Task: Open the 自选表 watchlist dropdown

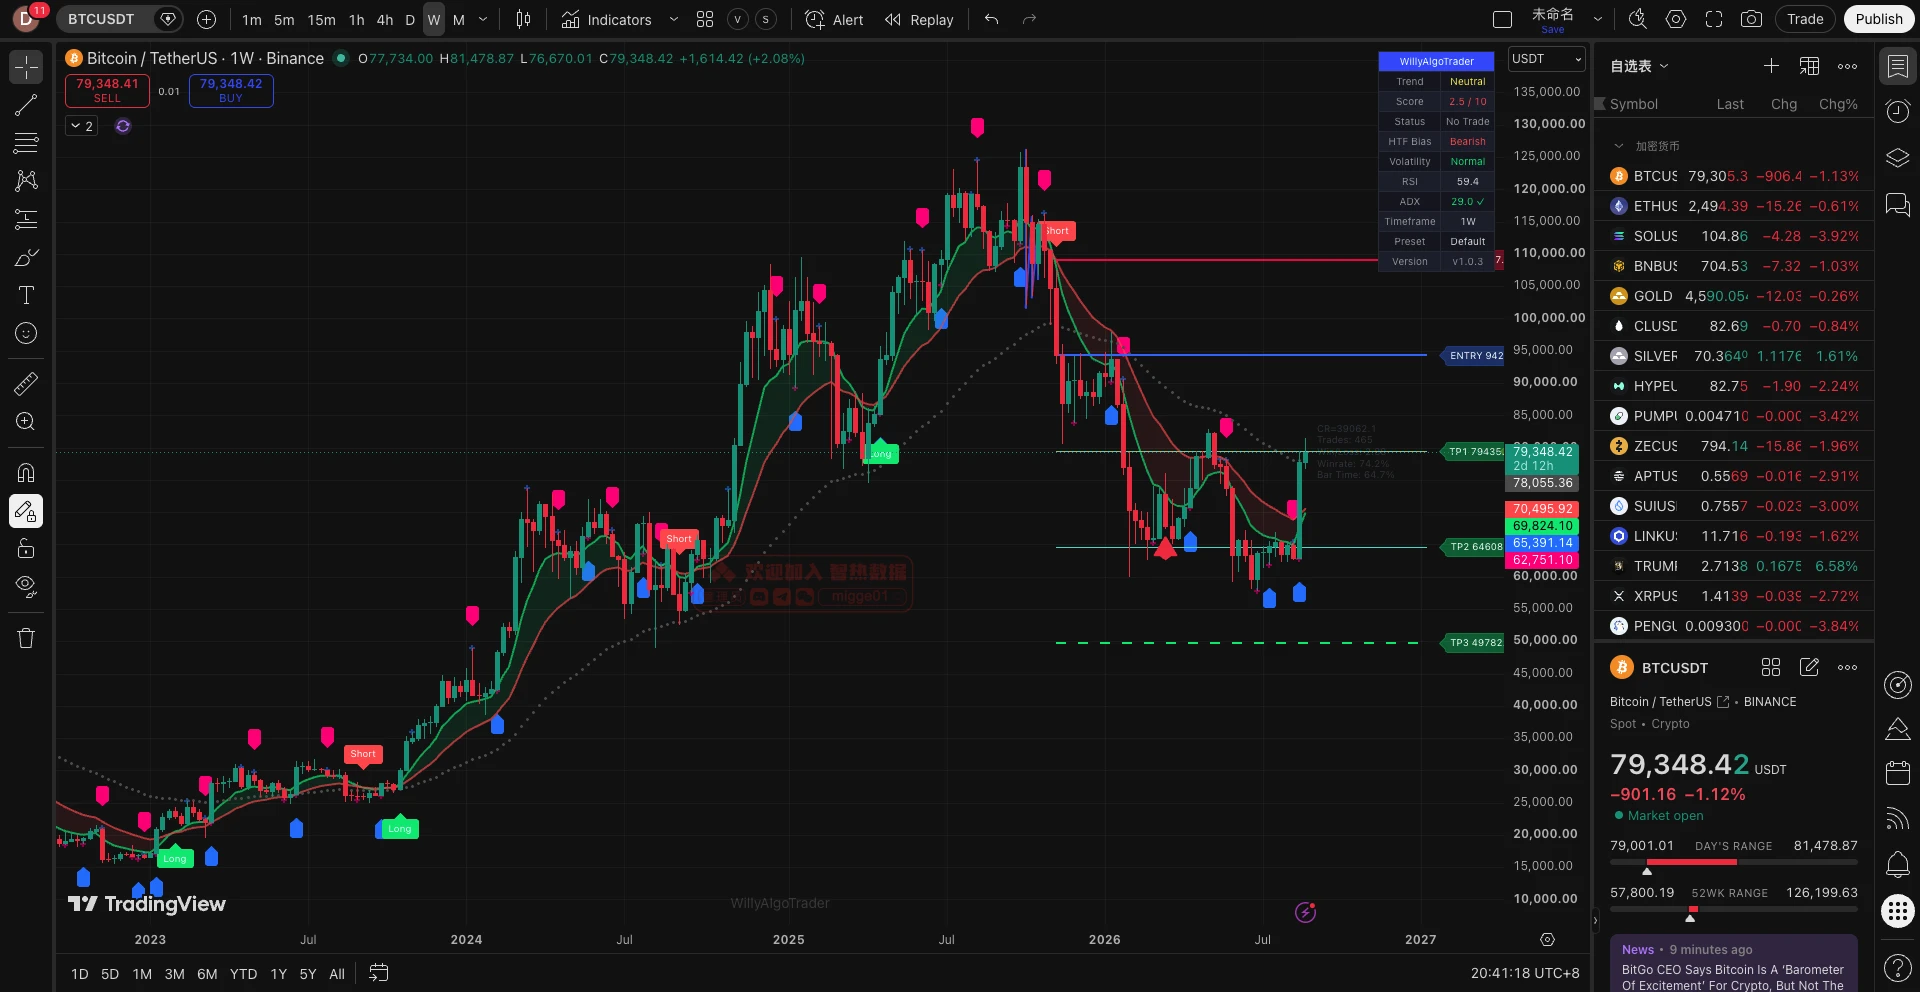Action: [x=1639, y=66]
